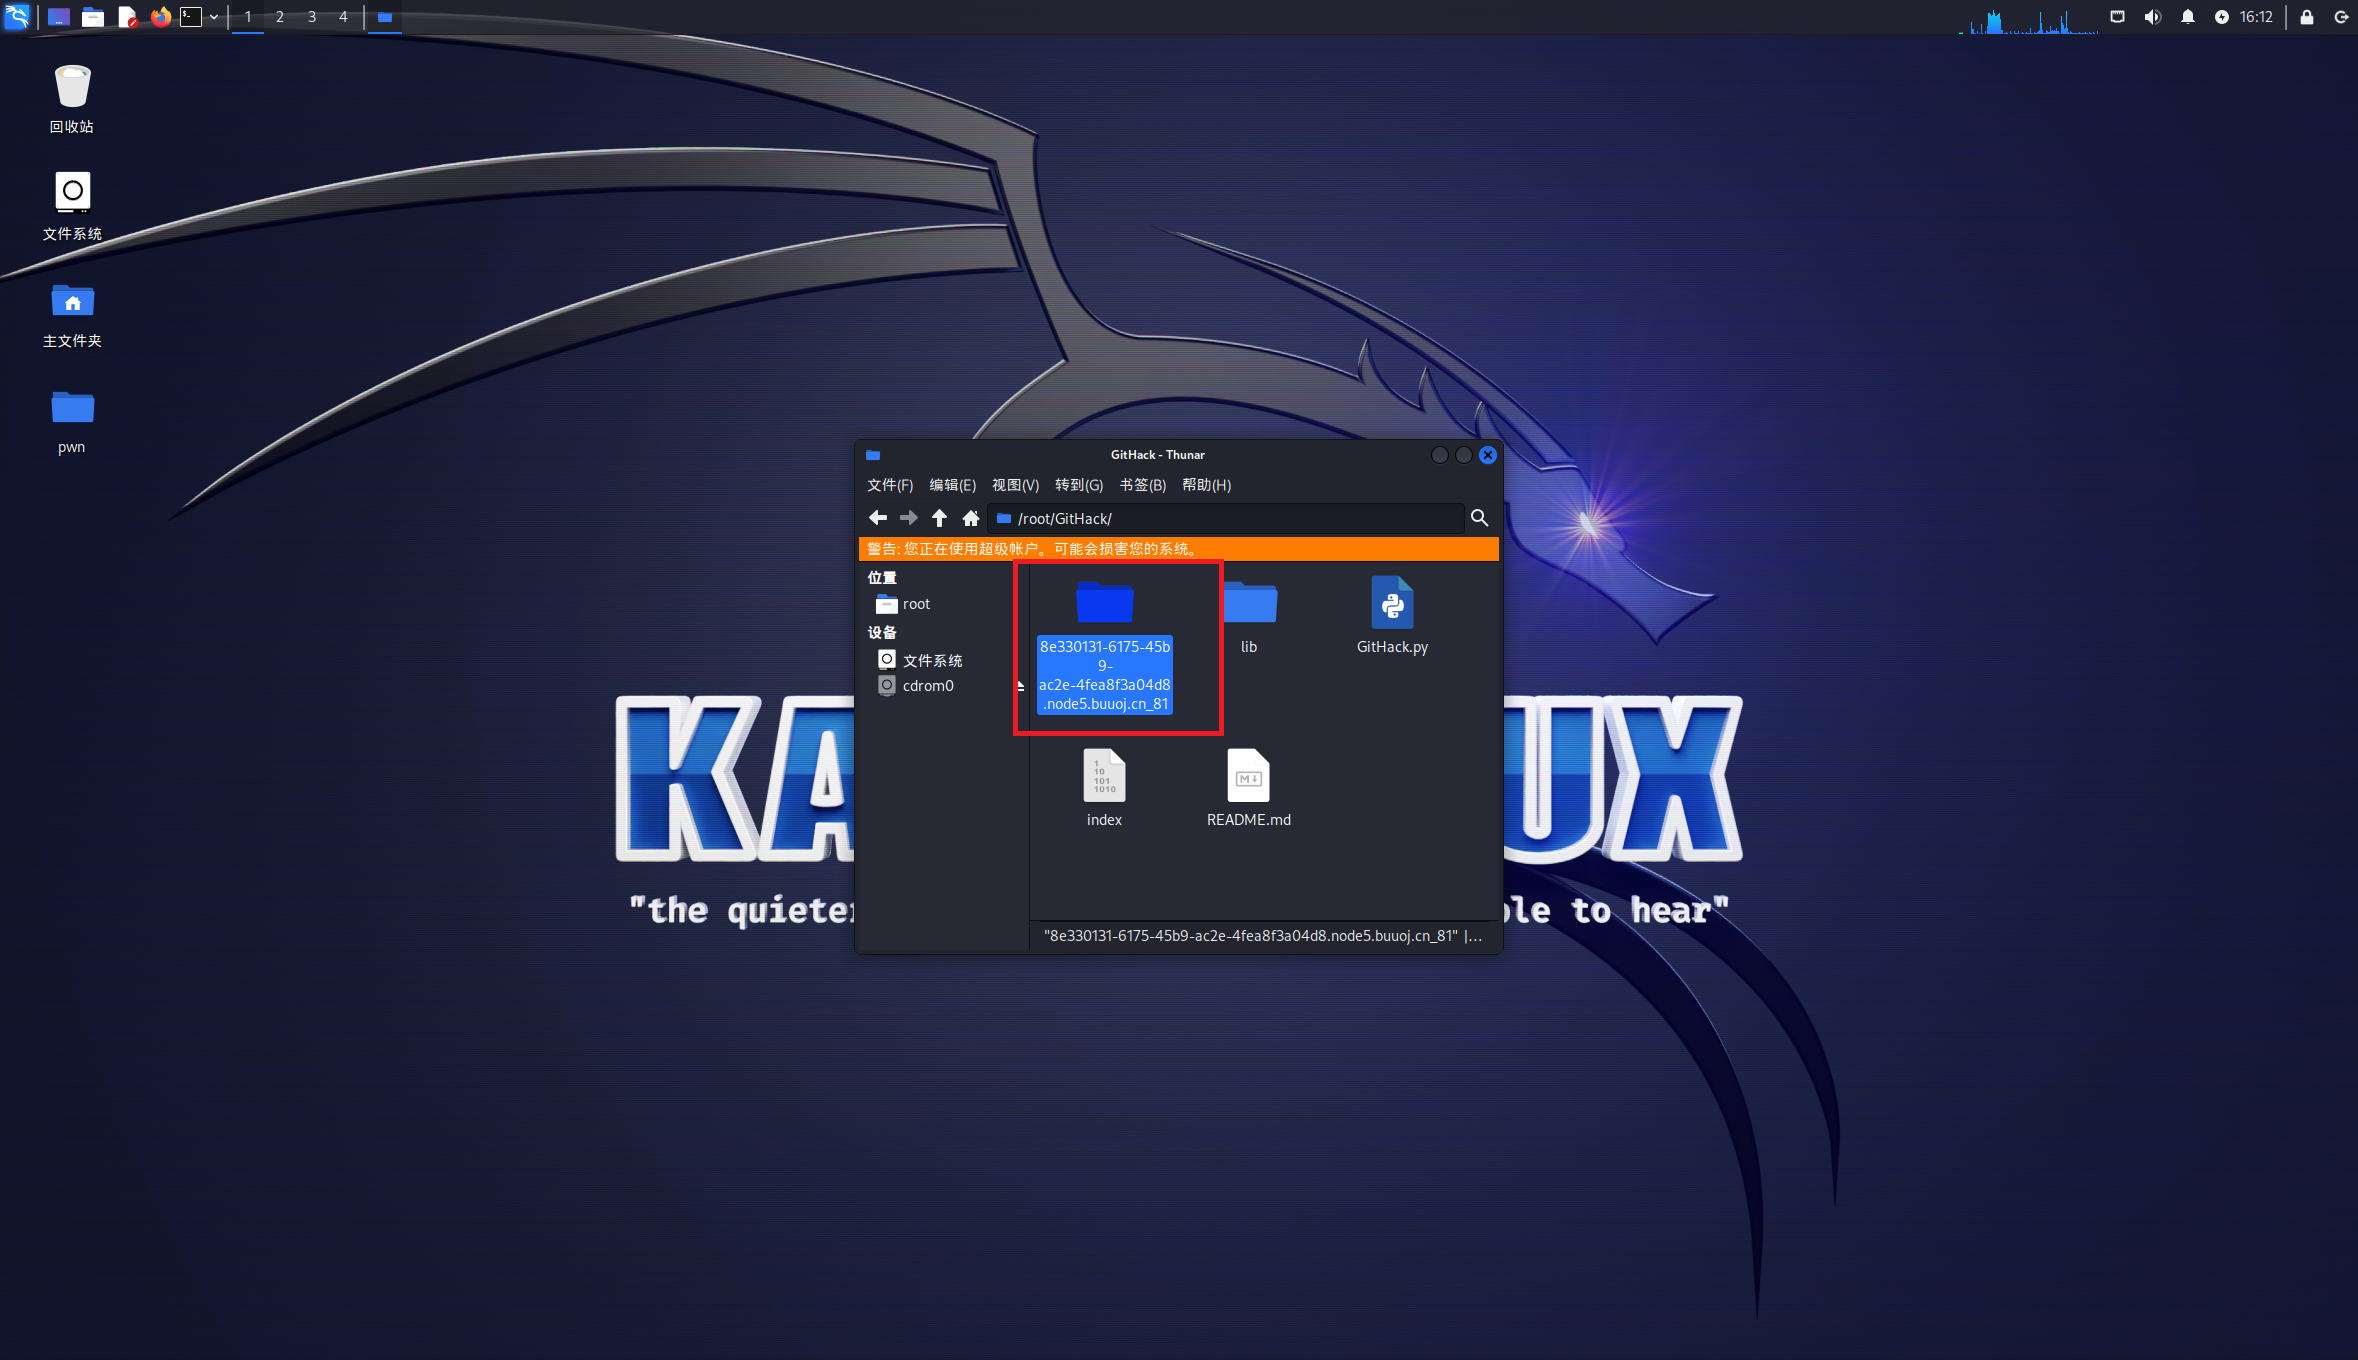Open the 帮助(H) menu

[x=1206, y=485]
